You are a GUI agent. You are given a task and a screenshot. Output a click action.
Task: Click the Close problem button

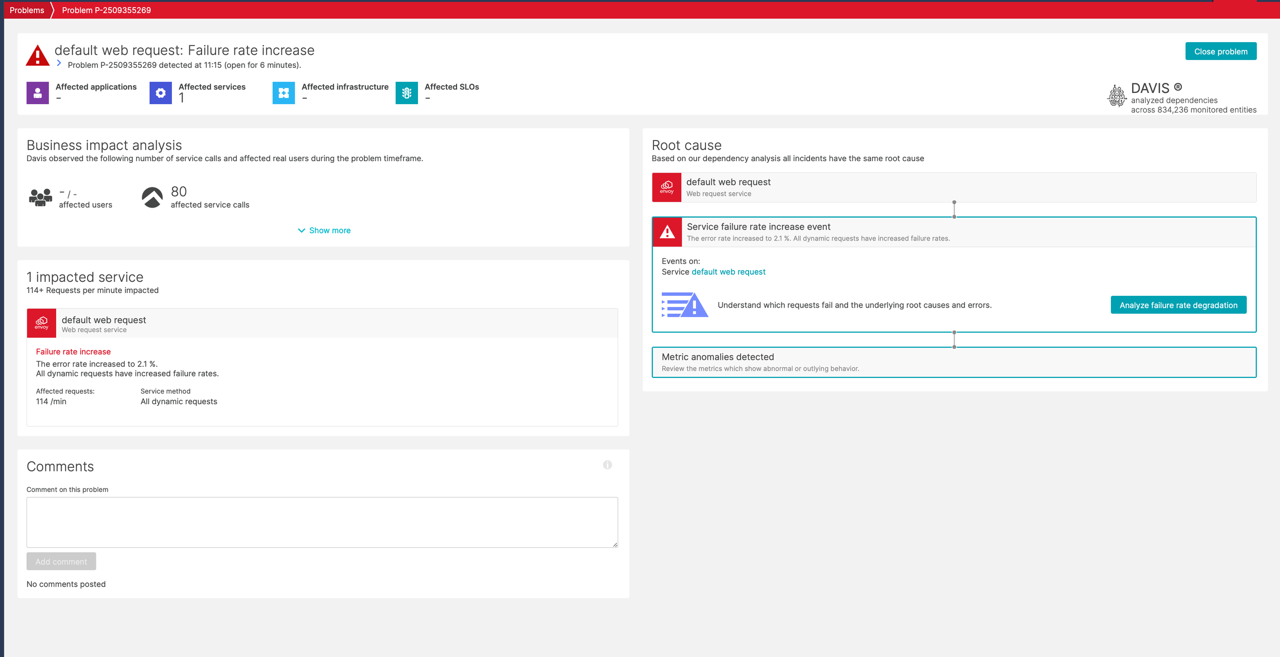click(x=1221, y=51)
